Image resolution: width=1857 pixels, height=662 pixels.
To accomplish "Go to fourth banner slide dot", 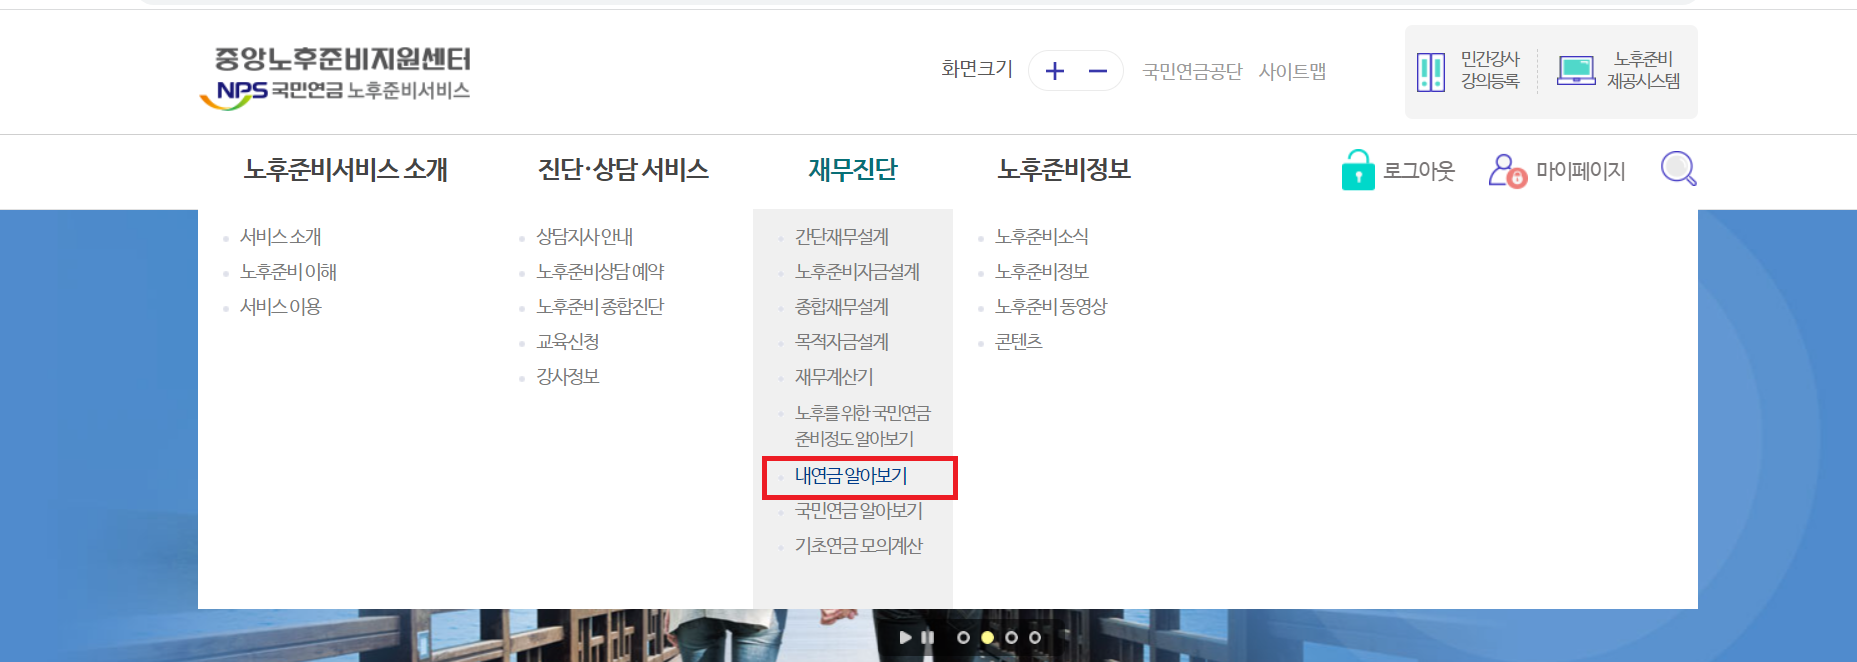I will tap(1035, 637).
